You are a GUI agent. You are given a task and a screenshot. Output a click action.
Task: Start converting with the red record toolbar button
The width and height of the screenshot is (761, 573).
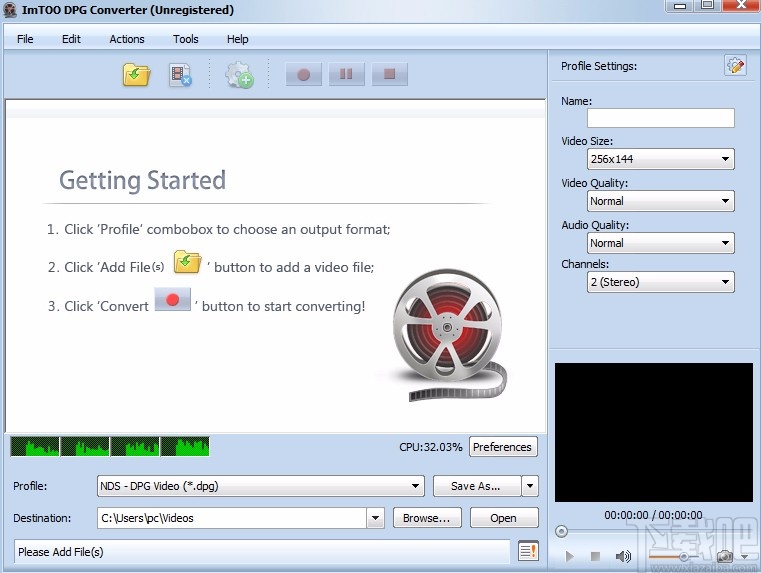[304, 74]
